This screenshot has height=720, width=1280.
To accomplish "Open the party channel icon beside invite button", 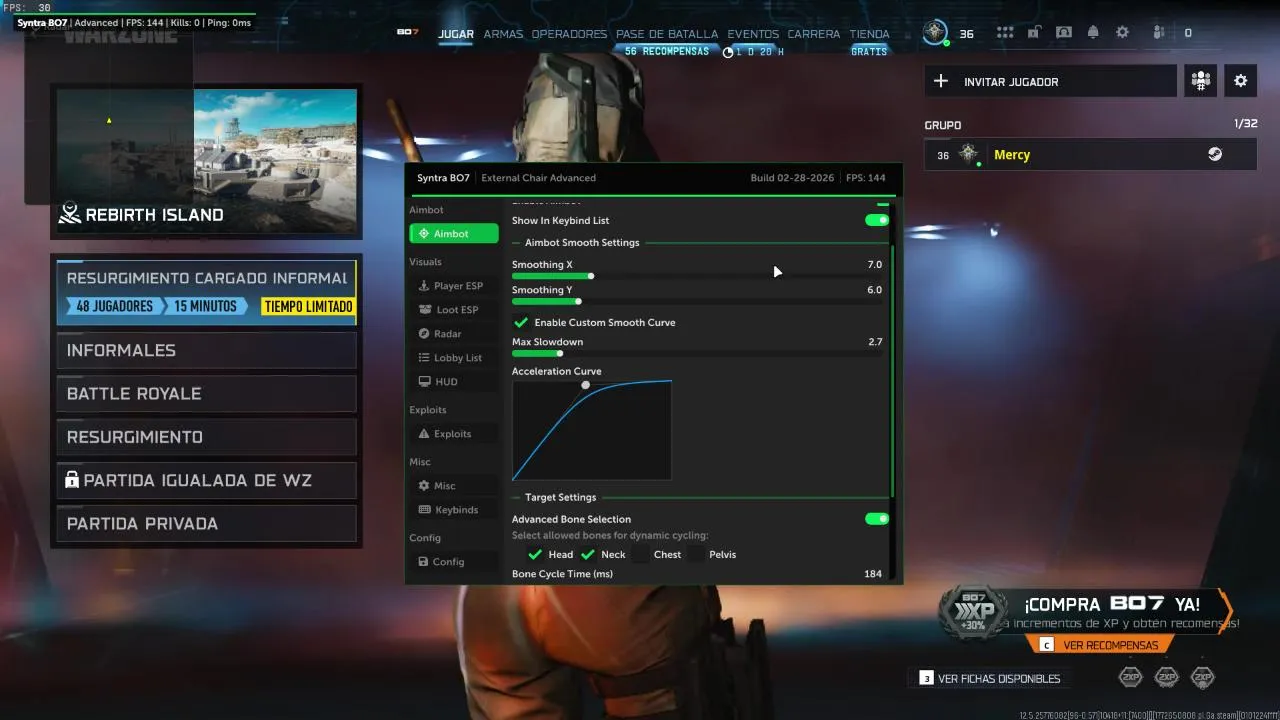I will tap(1200, 81).
